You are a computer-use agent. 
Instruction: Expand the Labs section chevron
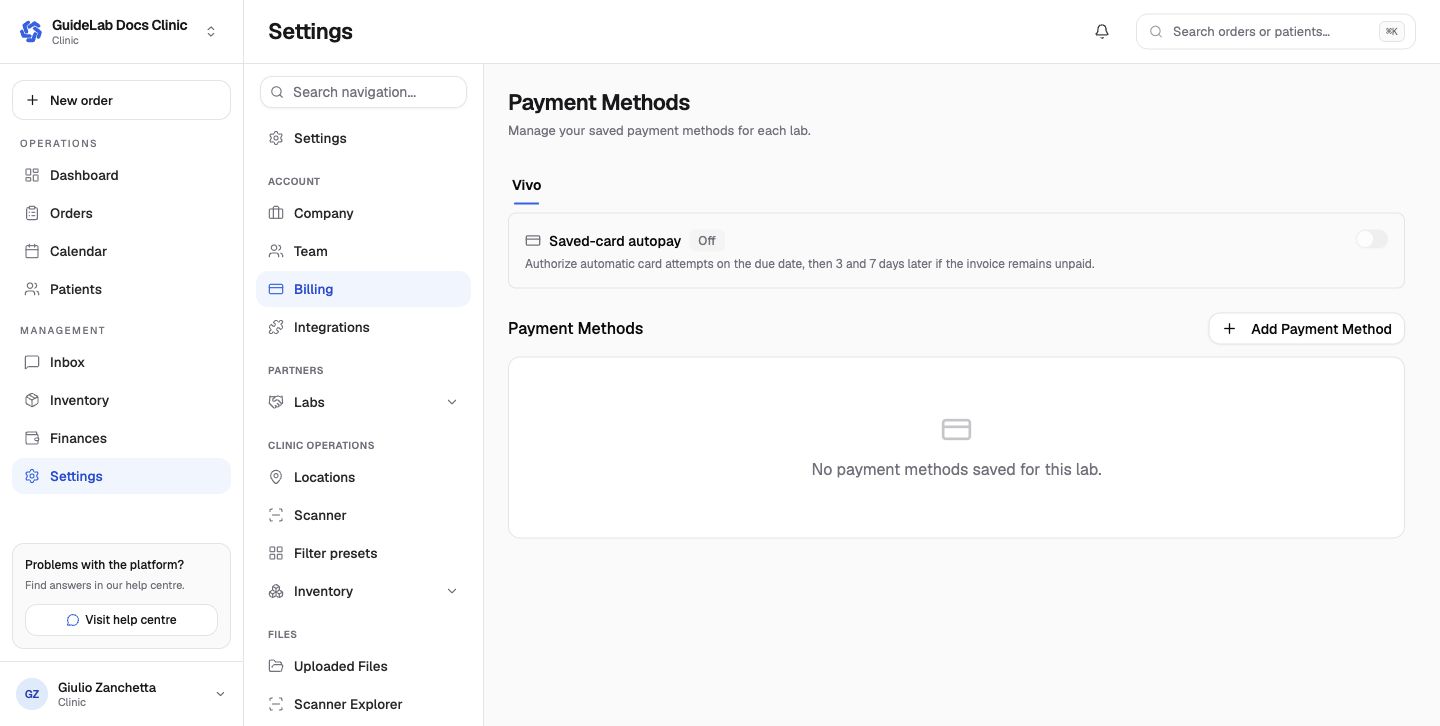[451, 402]
